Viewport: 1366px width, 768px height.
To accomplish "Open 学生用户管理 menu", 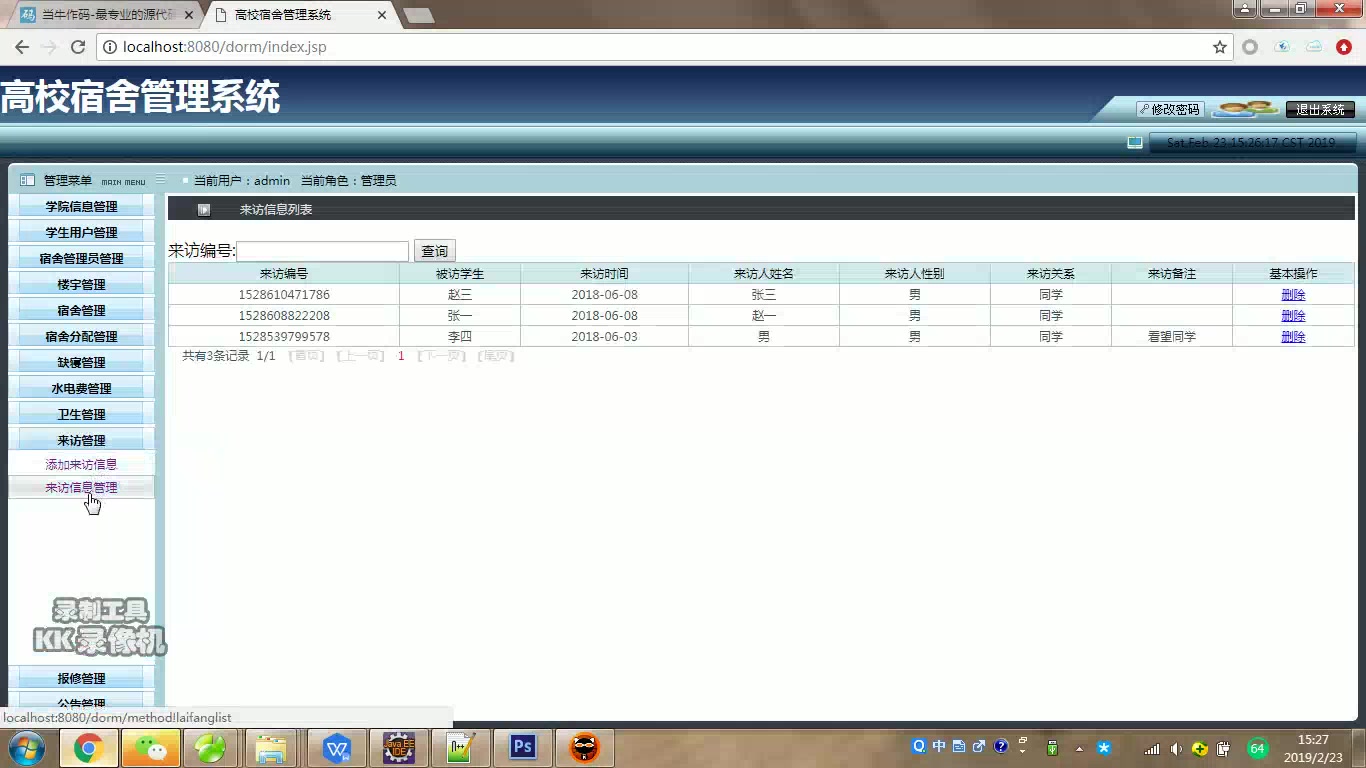I will 81,232.
